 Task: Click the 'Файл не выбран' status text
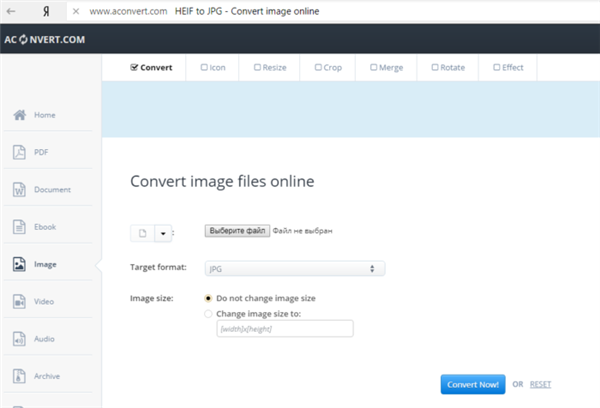302,231
